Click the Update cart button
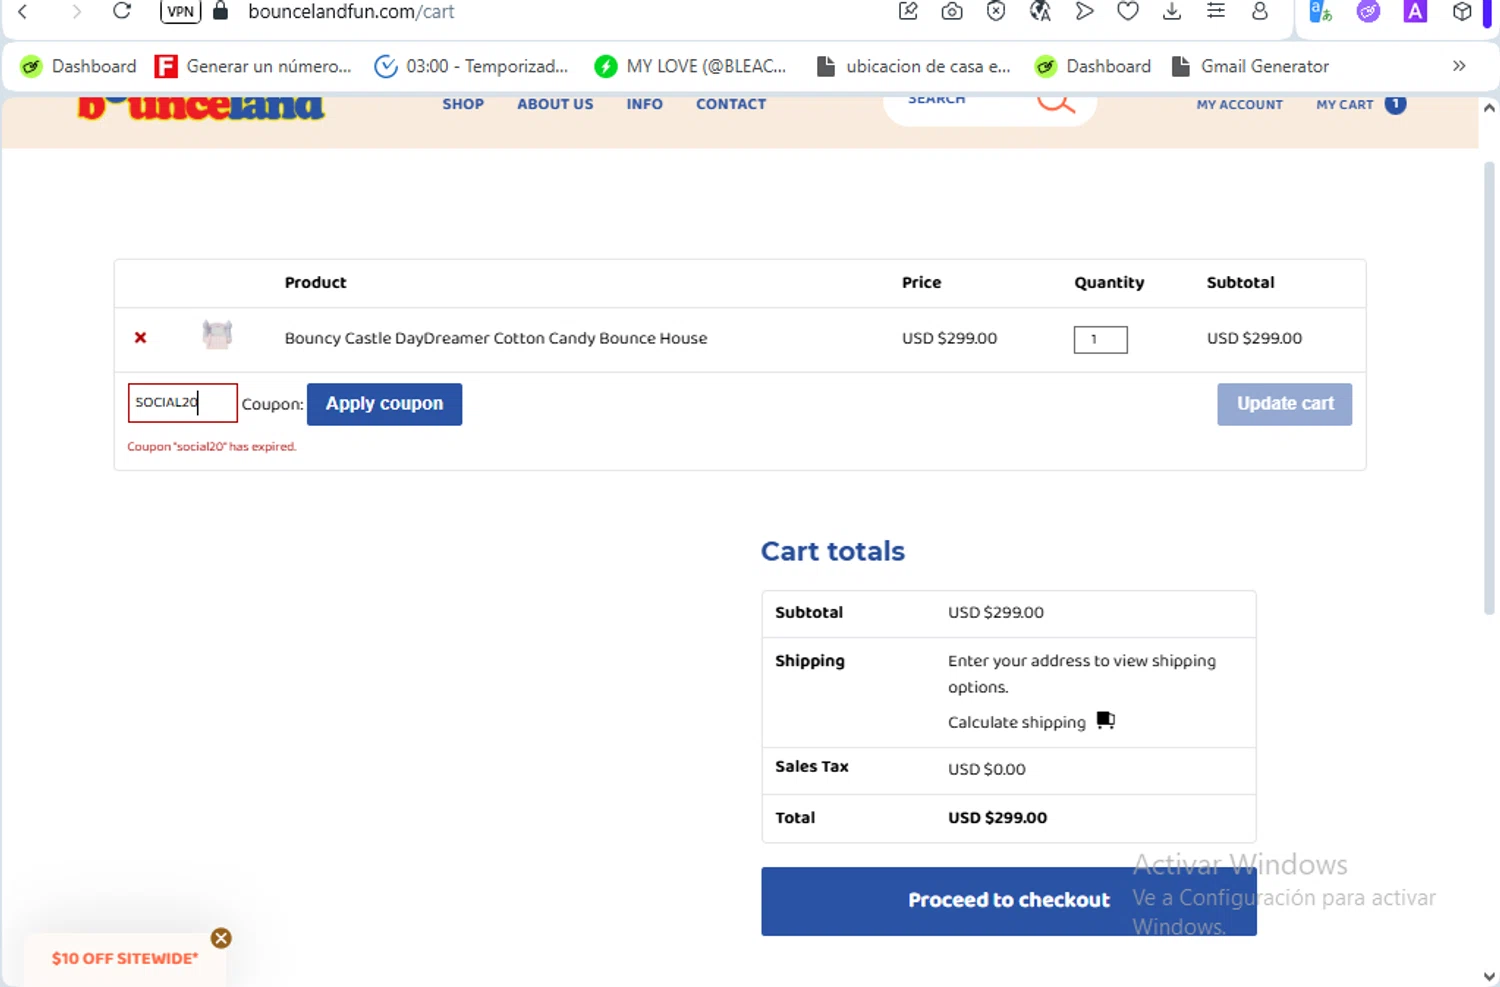Screen dimensions: 1500x987 click(1284, 404)
